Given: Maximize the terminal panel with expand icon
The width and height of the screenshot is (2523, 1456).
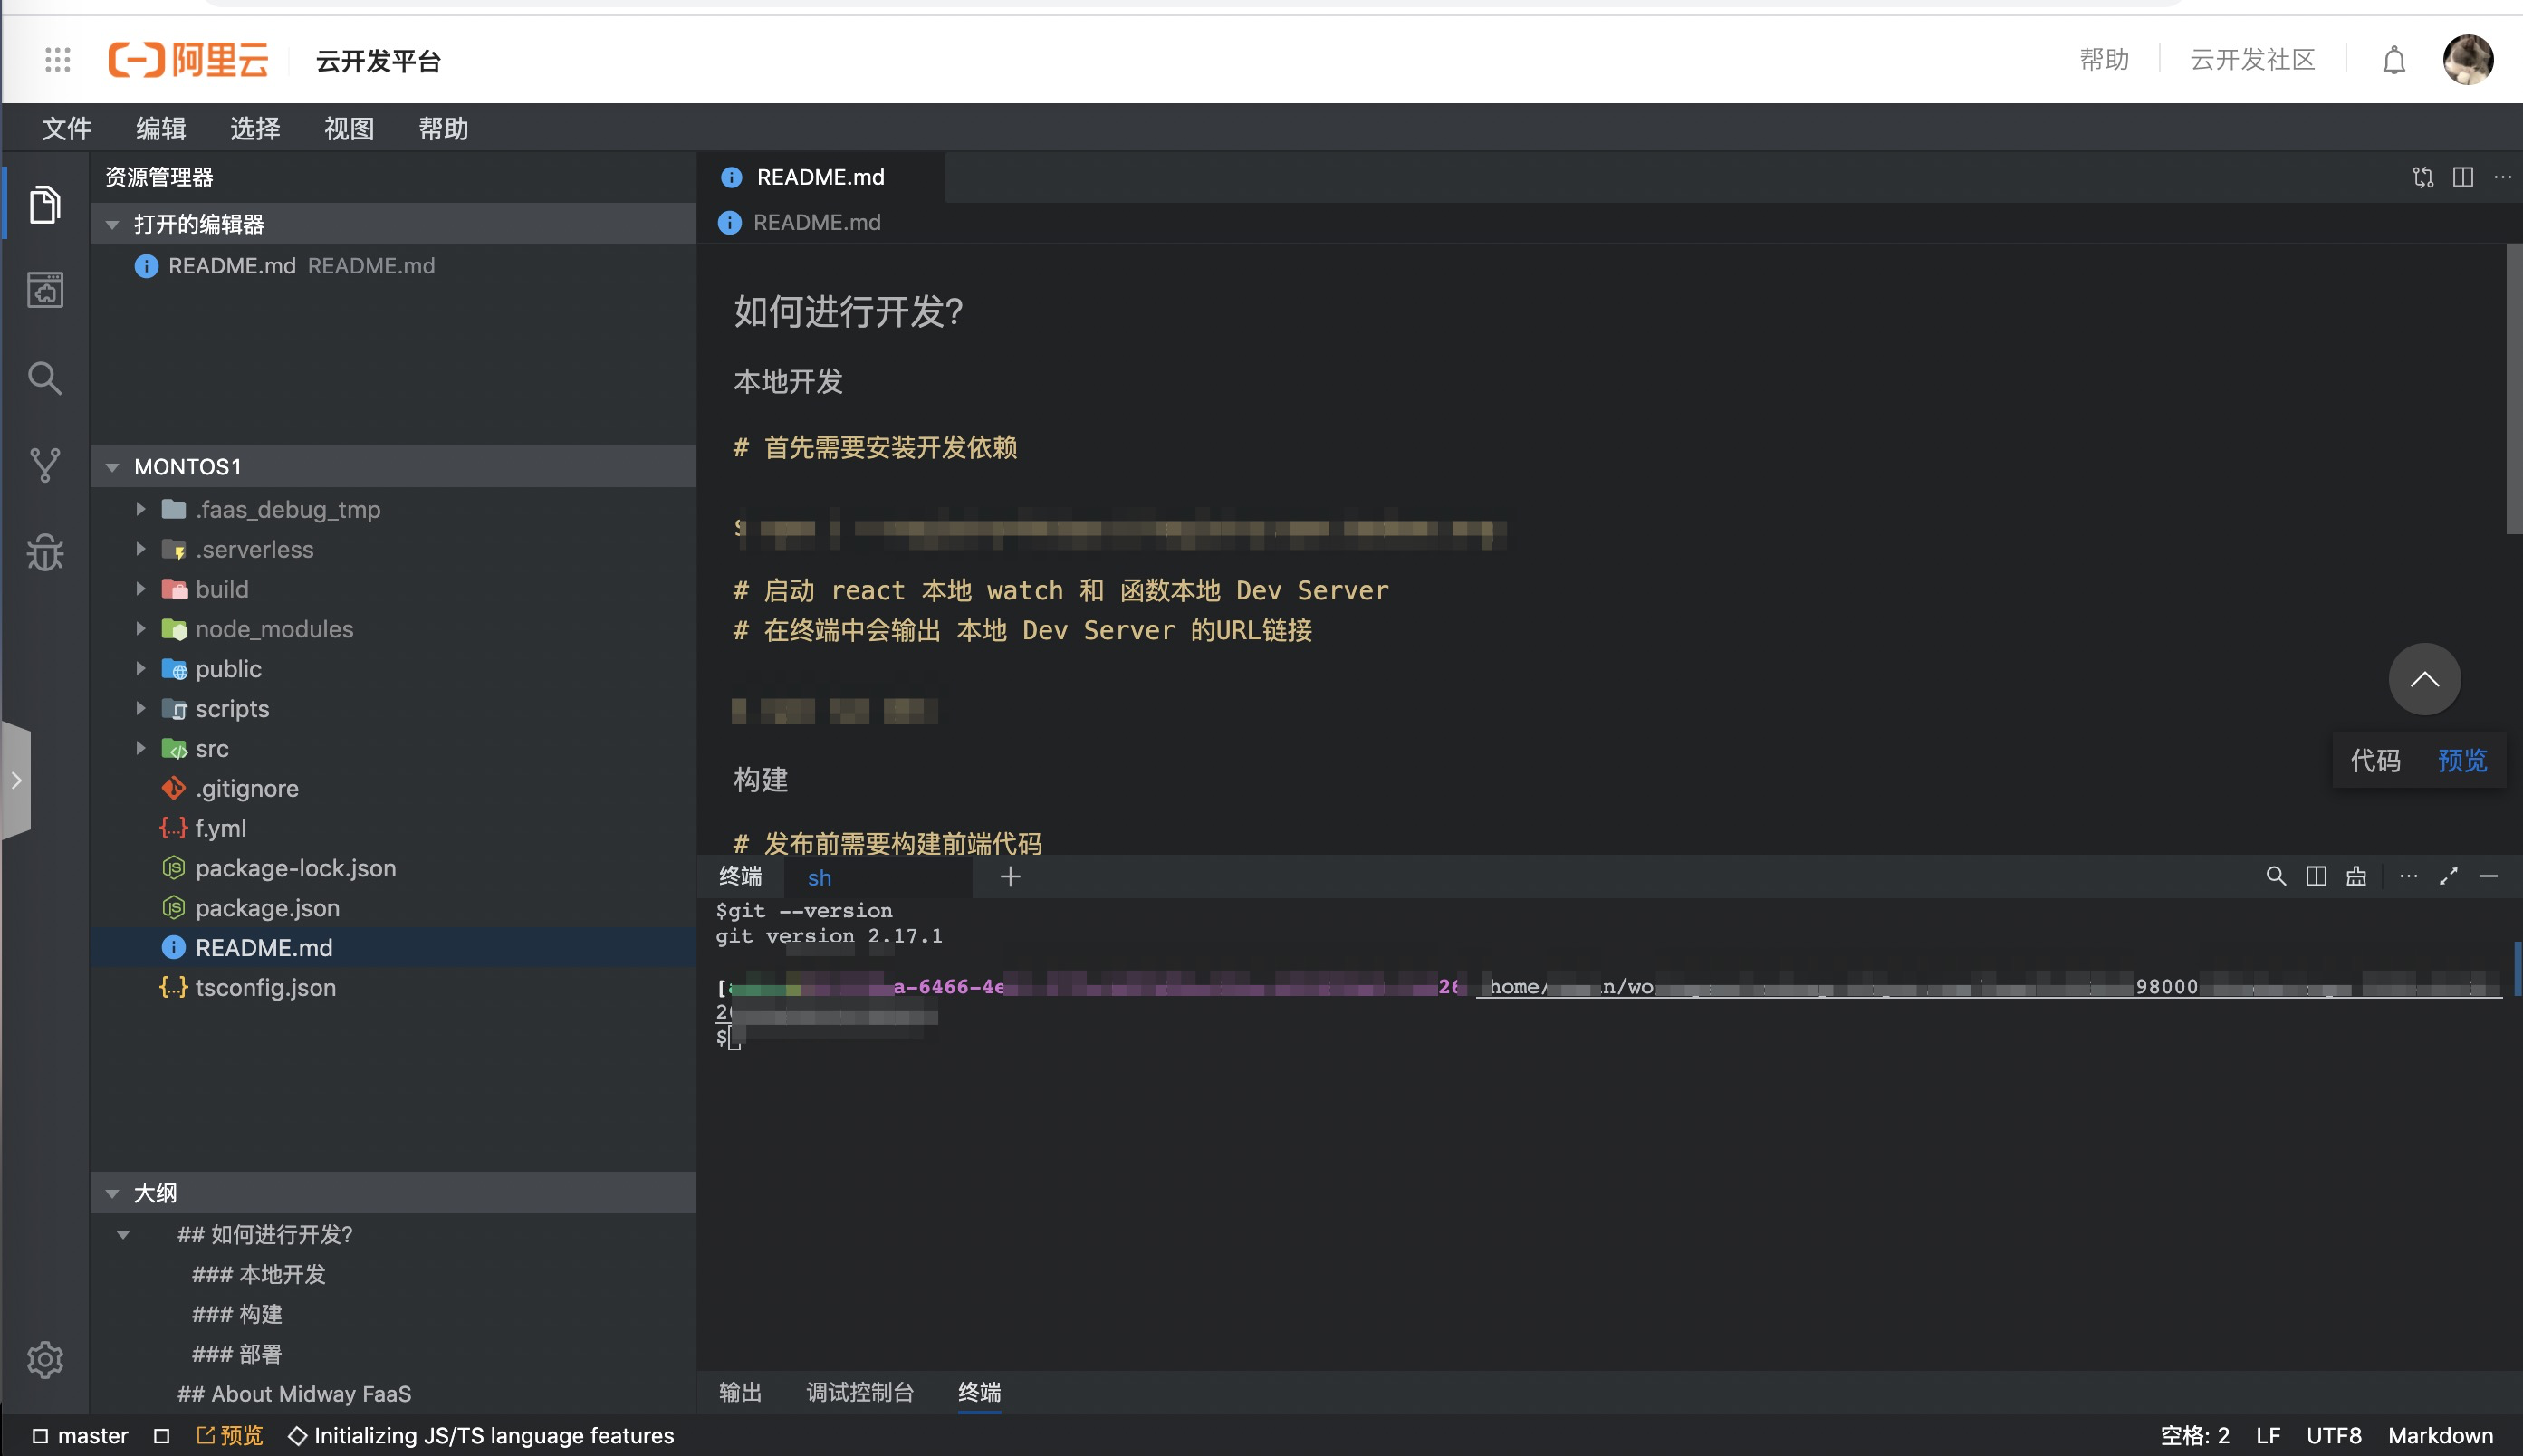Looking at the screenshot, I should (x=2448, y=877).
